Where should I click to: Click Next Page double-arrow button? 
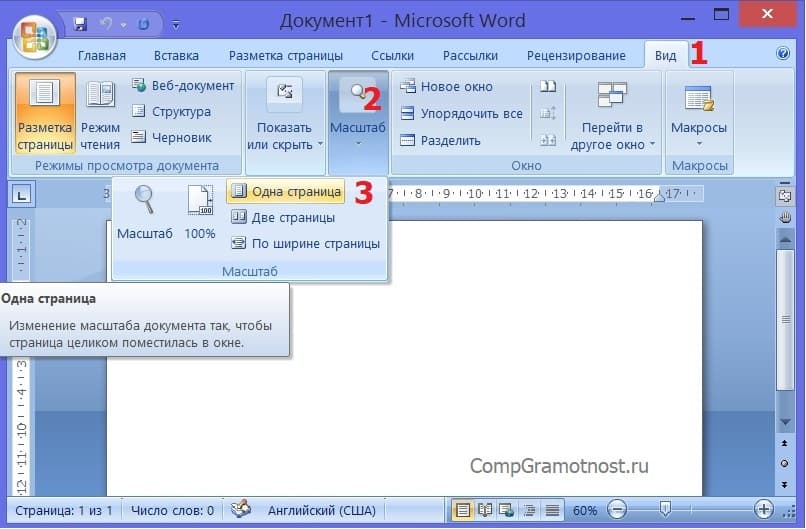[784, 485]
